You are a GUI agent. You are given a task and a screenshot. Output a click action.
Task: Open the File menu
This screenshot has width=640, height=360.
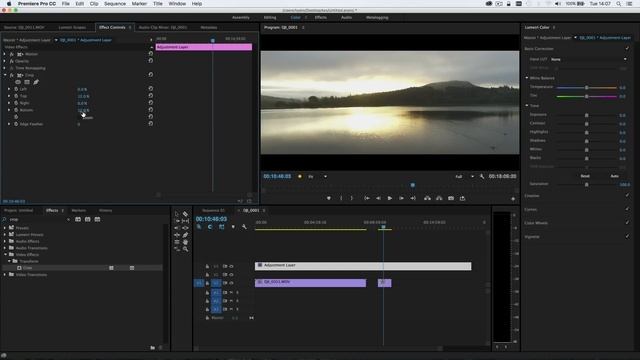coord(65,4)
